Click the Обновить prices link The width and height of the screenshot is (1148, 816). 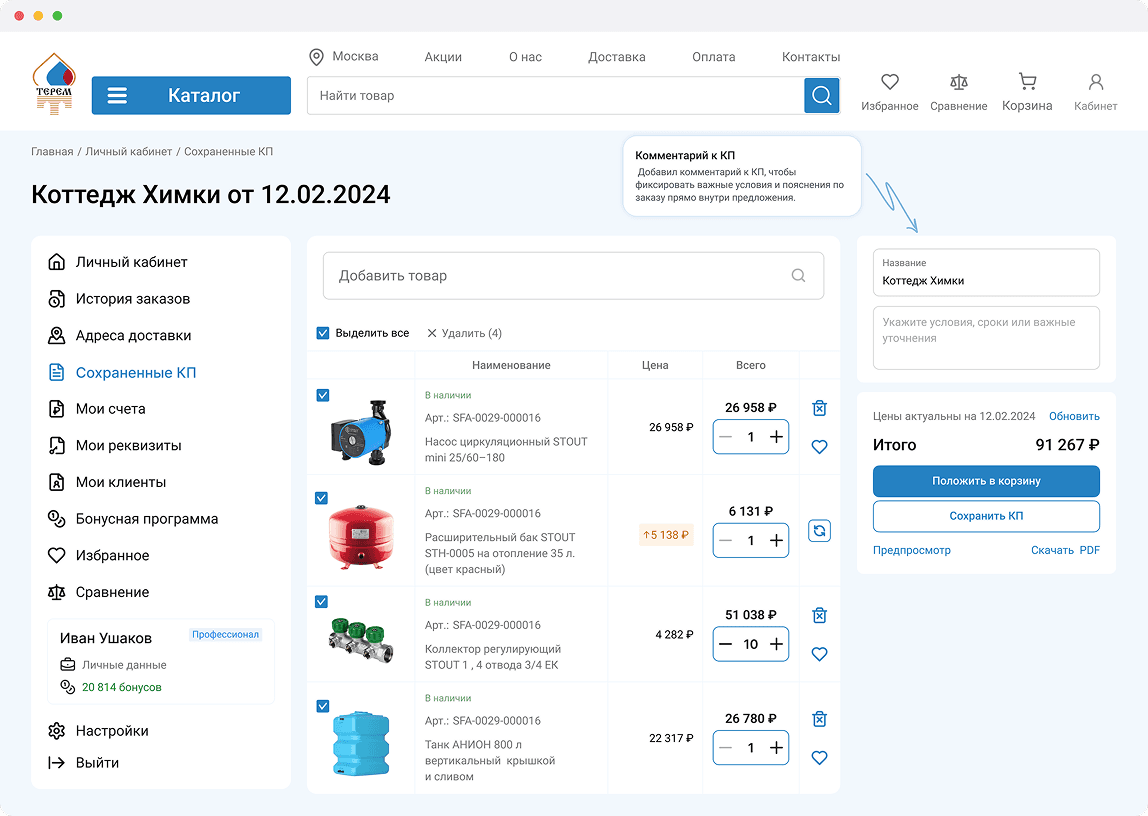1074,416
